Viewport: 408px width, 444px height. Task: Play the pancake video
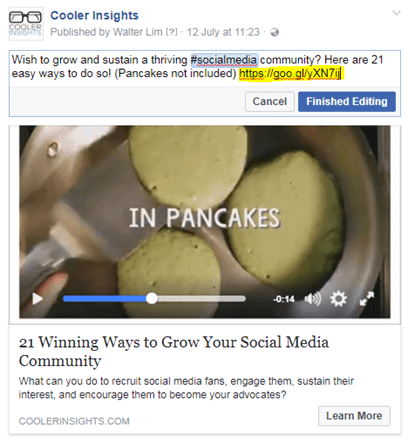click(37, 299)
